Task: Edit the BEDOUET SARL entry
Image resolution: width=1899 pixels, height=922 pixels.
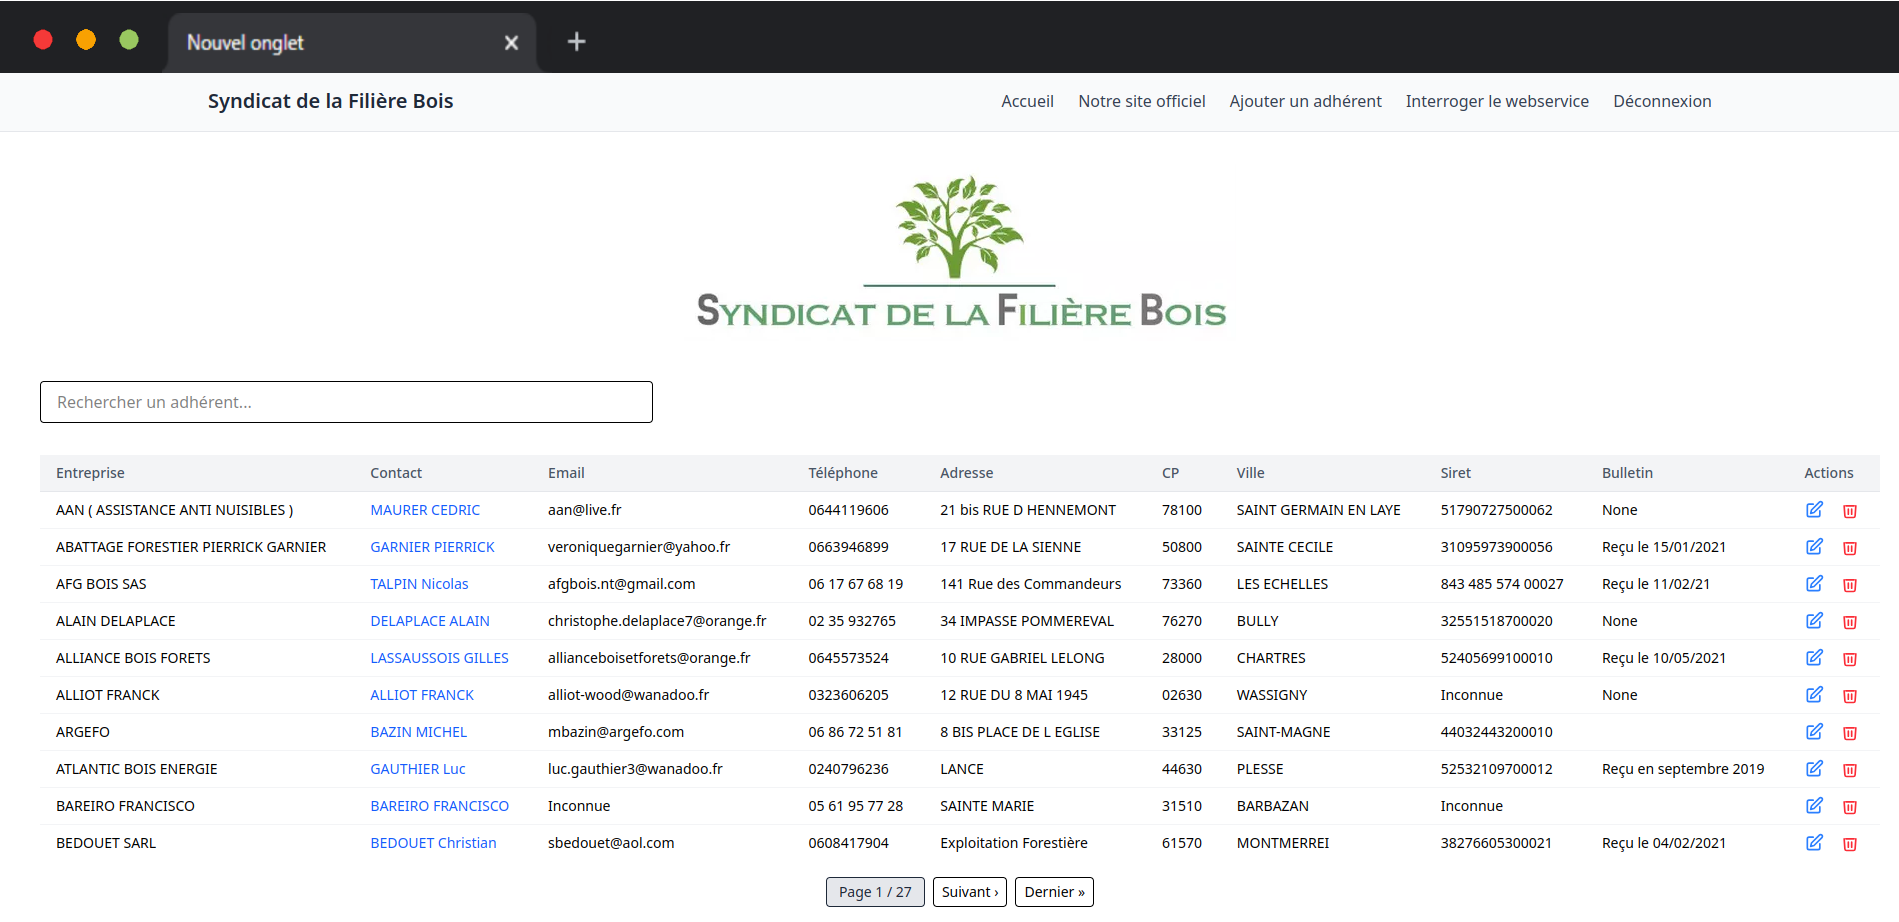Action: tap(1814, 843)
